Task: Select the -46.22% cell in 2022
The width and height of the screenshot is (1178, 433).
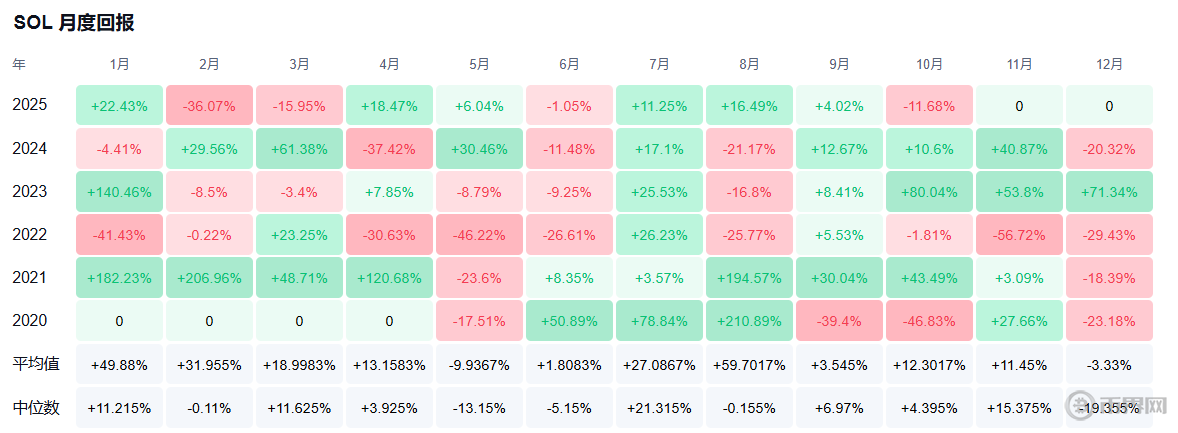Action: (x=480, y=235)
